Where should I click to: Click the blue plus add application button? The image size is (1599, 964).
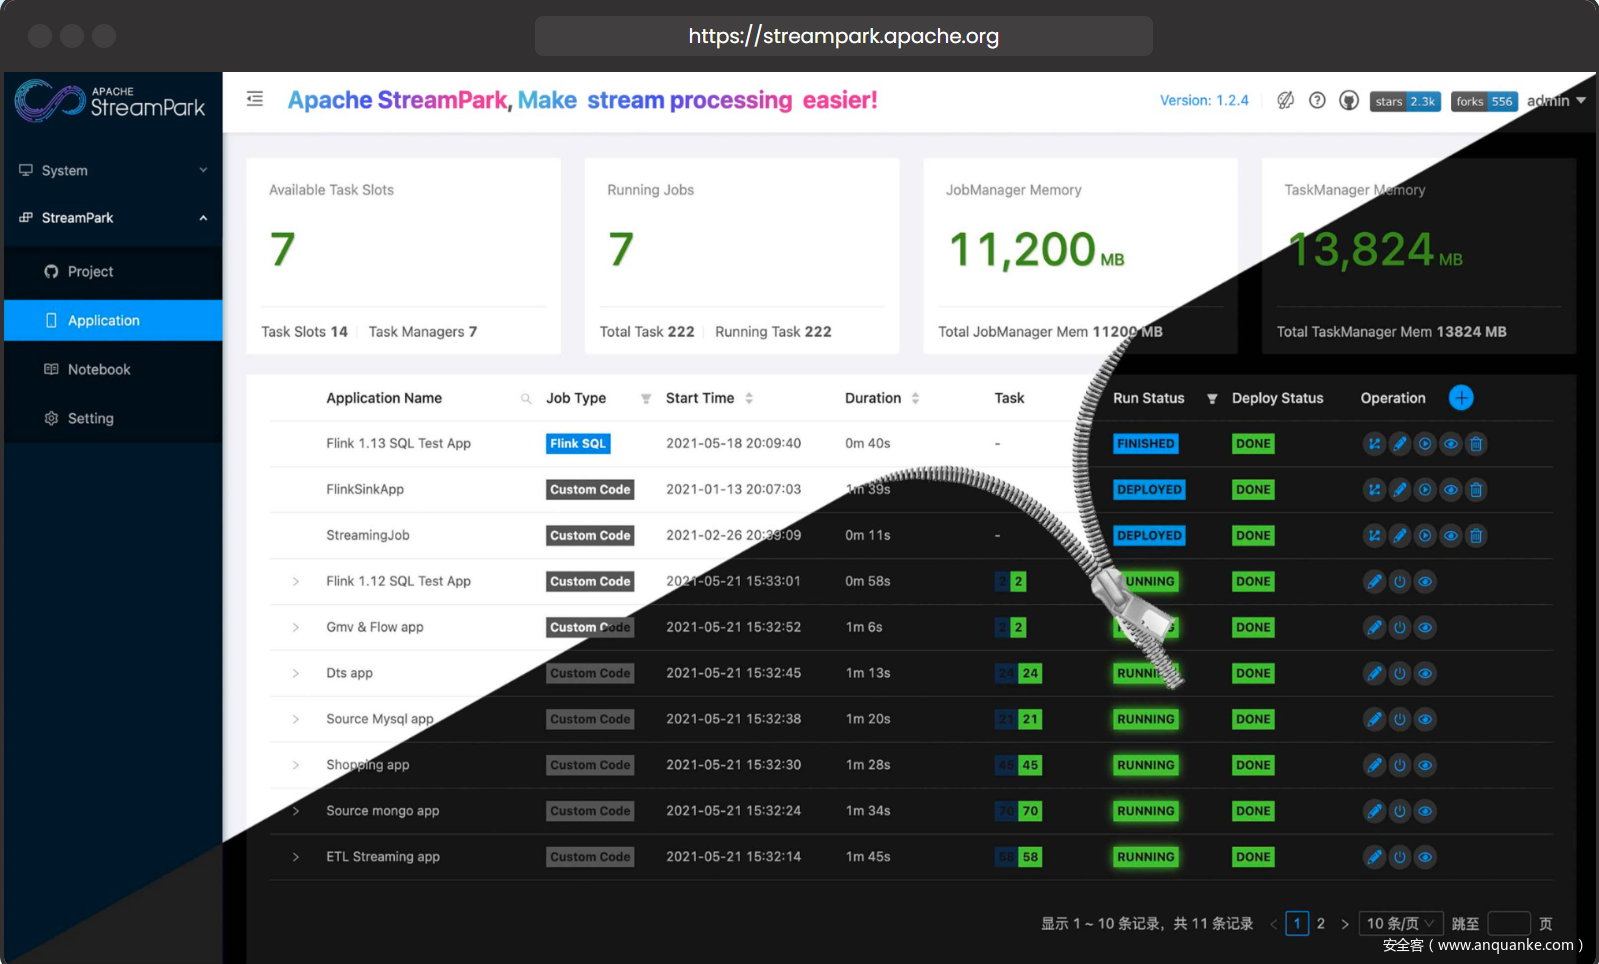click(1460, 398)
